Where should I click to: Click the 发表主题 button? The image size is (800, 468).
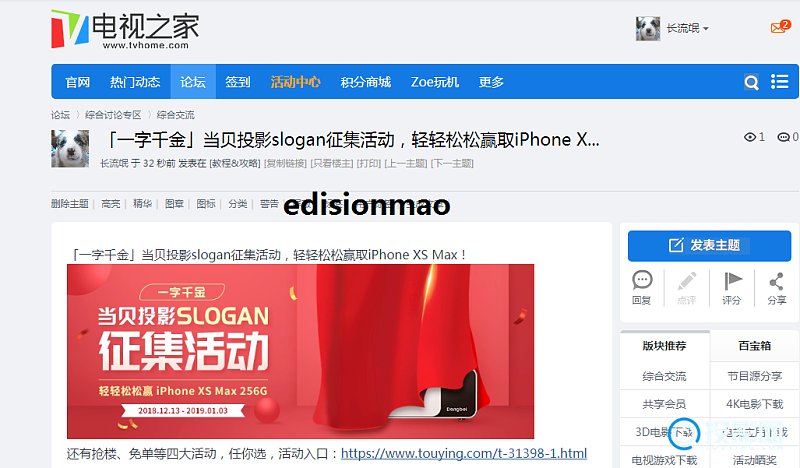[709, 245]
